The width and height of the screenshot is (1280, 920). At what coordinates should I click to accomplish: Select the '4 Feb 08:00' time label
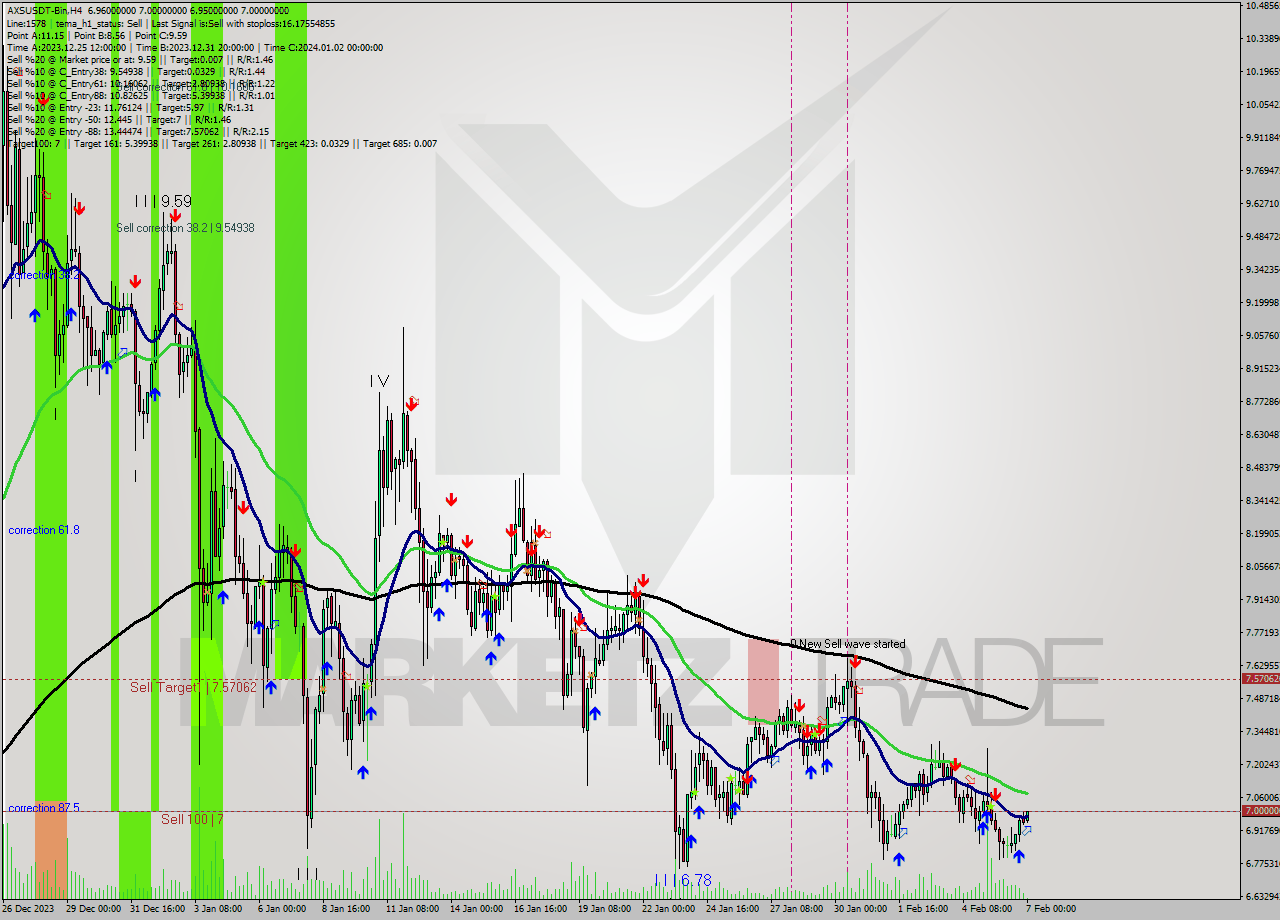[988, 909]
